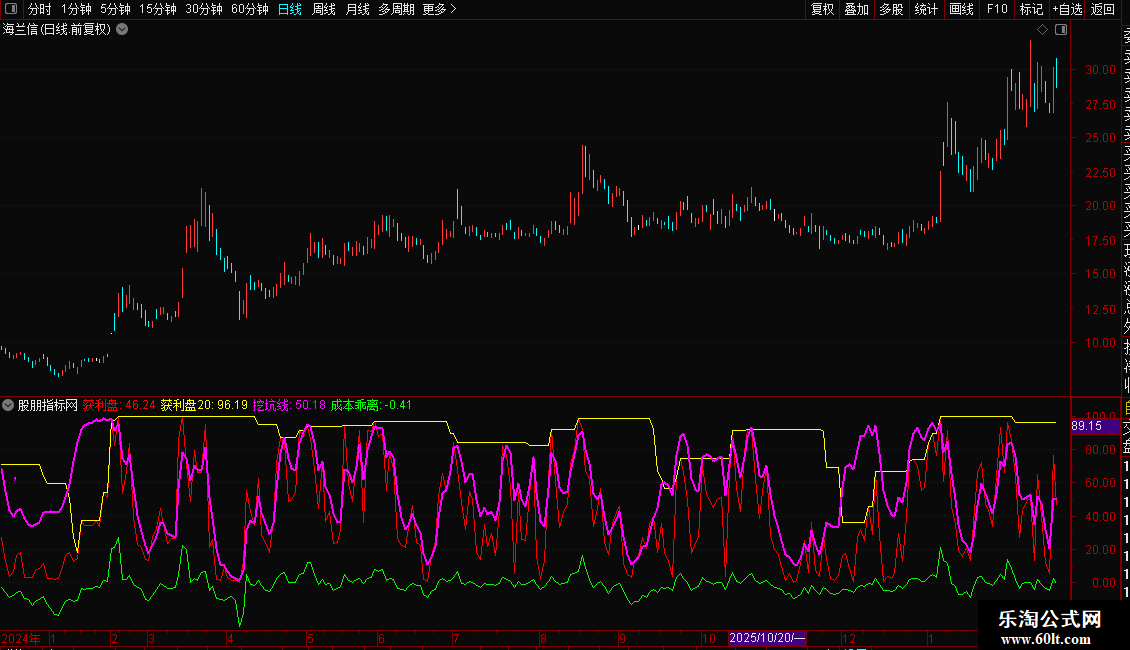Click the panel layout icon at top-left
The height and width of the screenshot is (650, 1130).
[11, 9]
